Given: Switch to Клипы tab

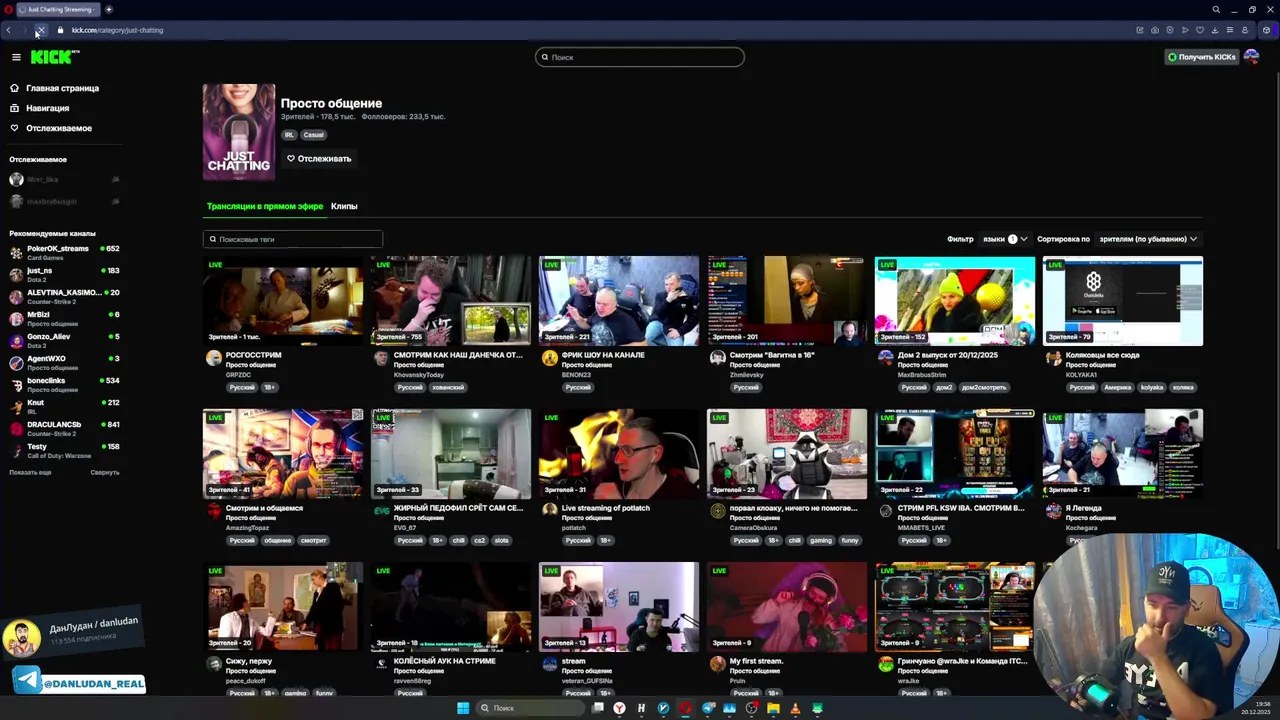Looking at the screenshot, I should click(344, 206).
